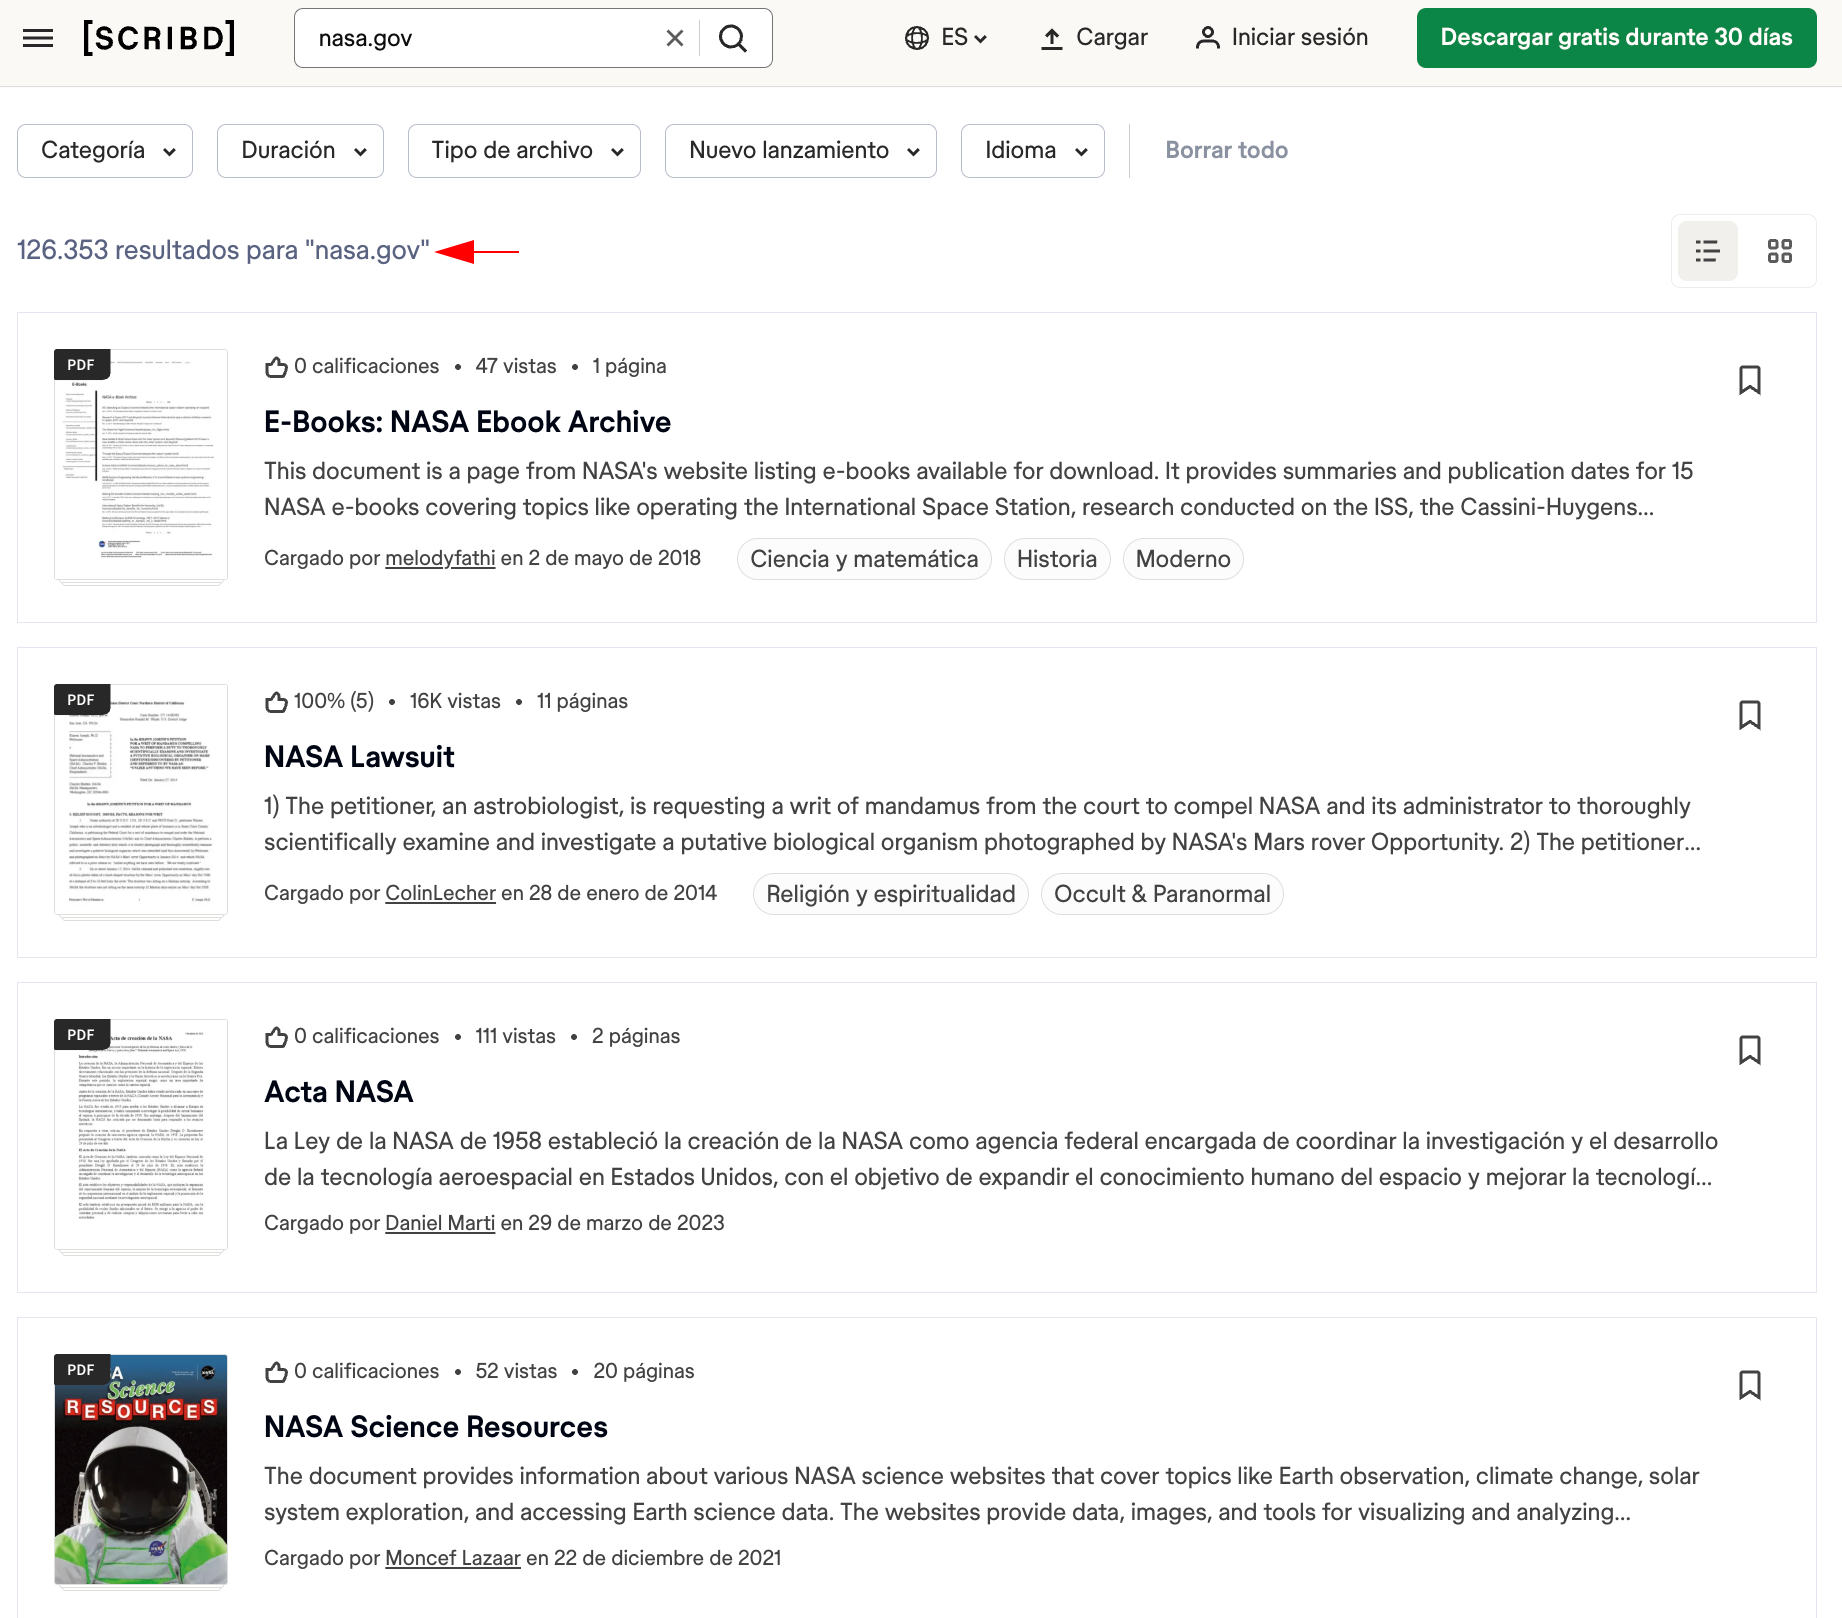Expand the Categoría filter dropdown

105,151
